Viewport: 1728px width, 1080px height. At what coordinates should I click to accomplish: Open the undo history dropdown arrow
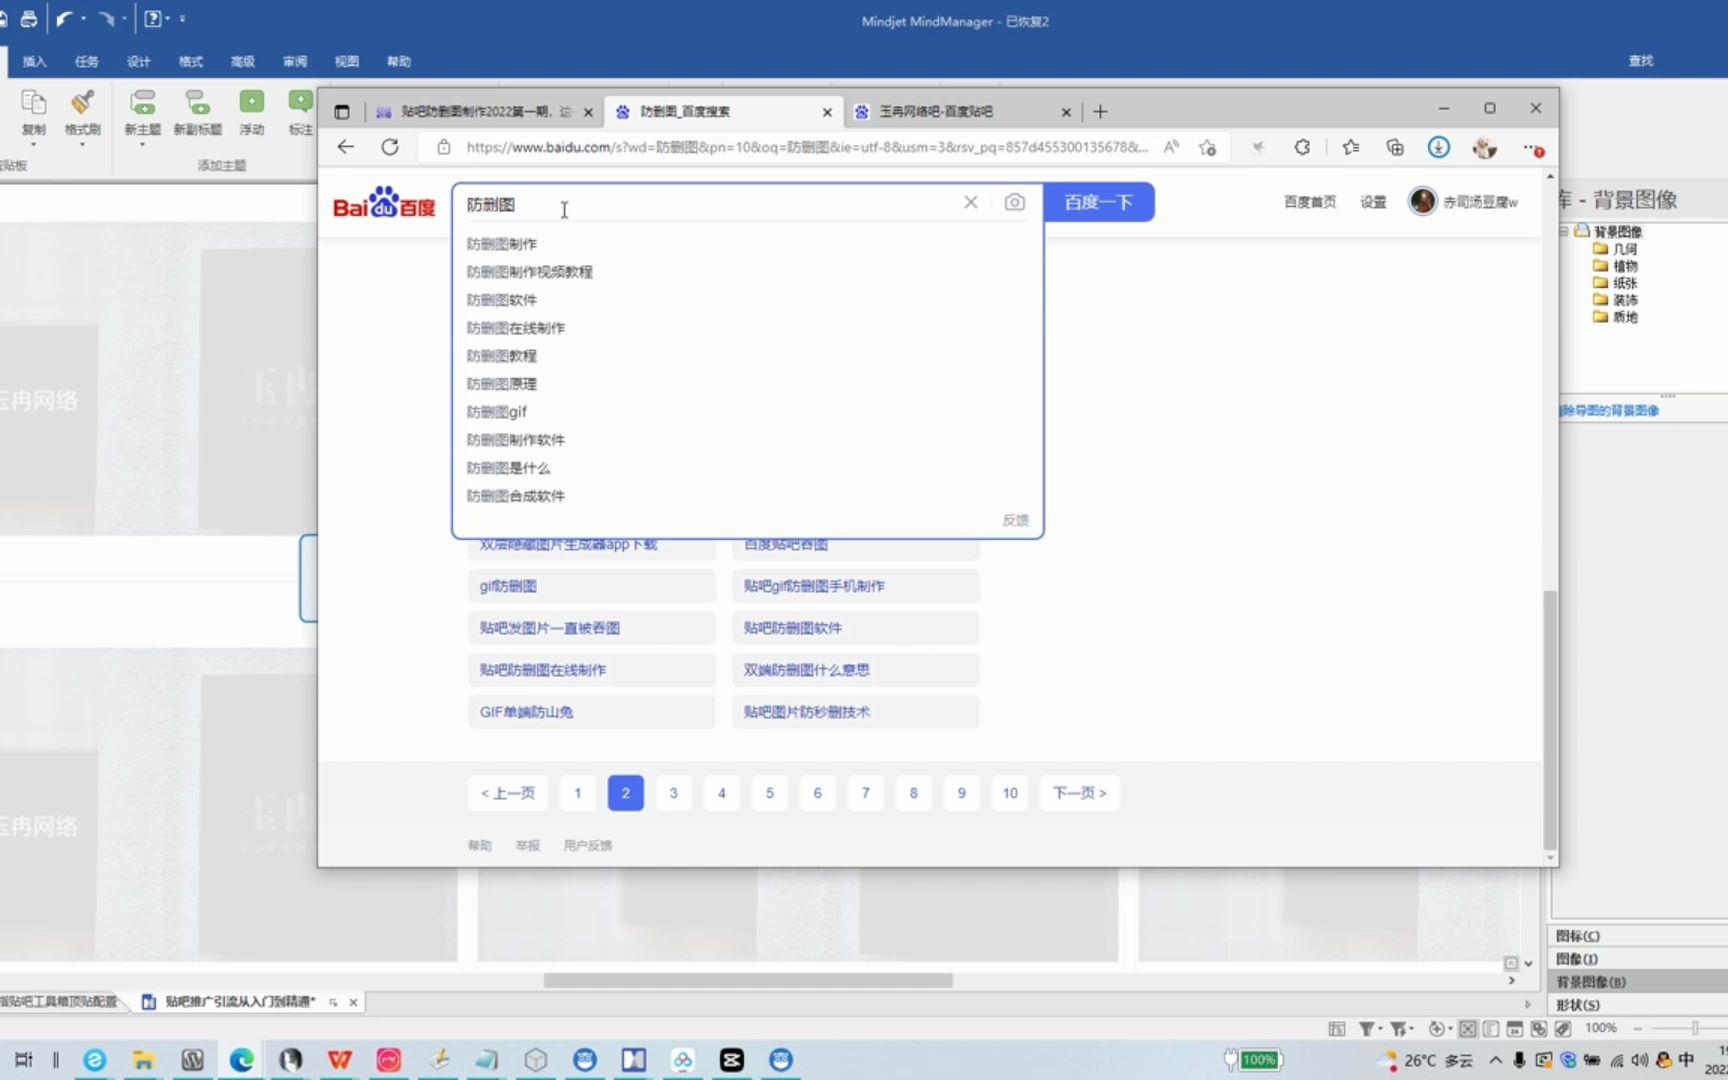83,19
